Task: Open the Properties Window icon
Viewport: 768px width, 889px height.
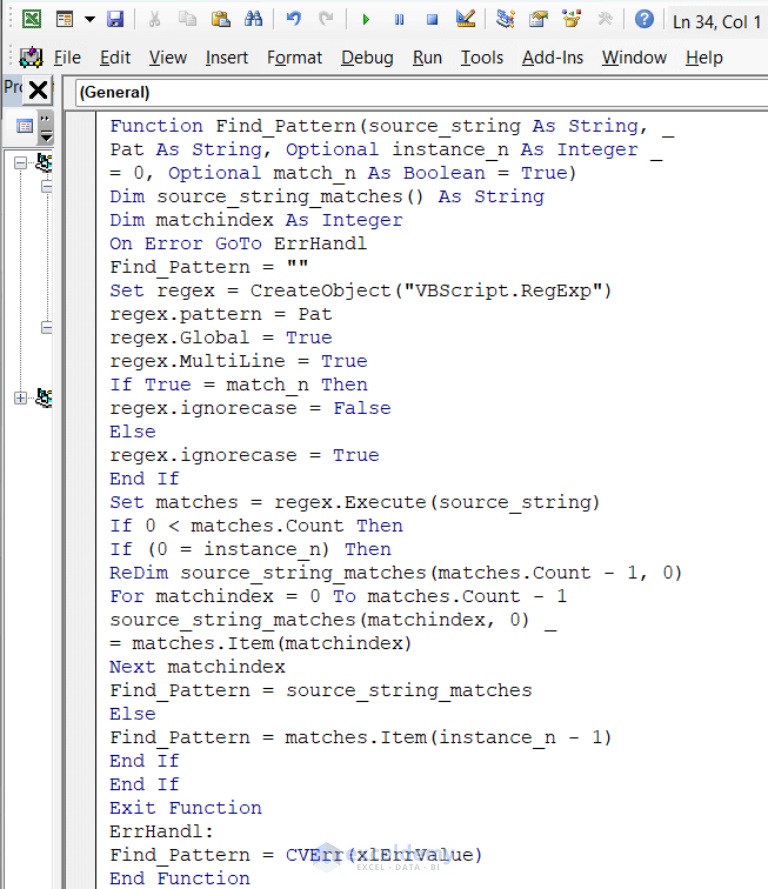Action: coord(538,20)
